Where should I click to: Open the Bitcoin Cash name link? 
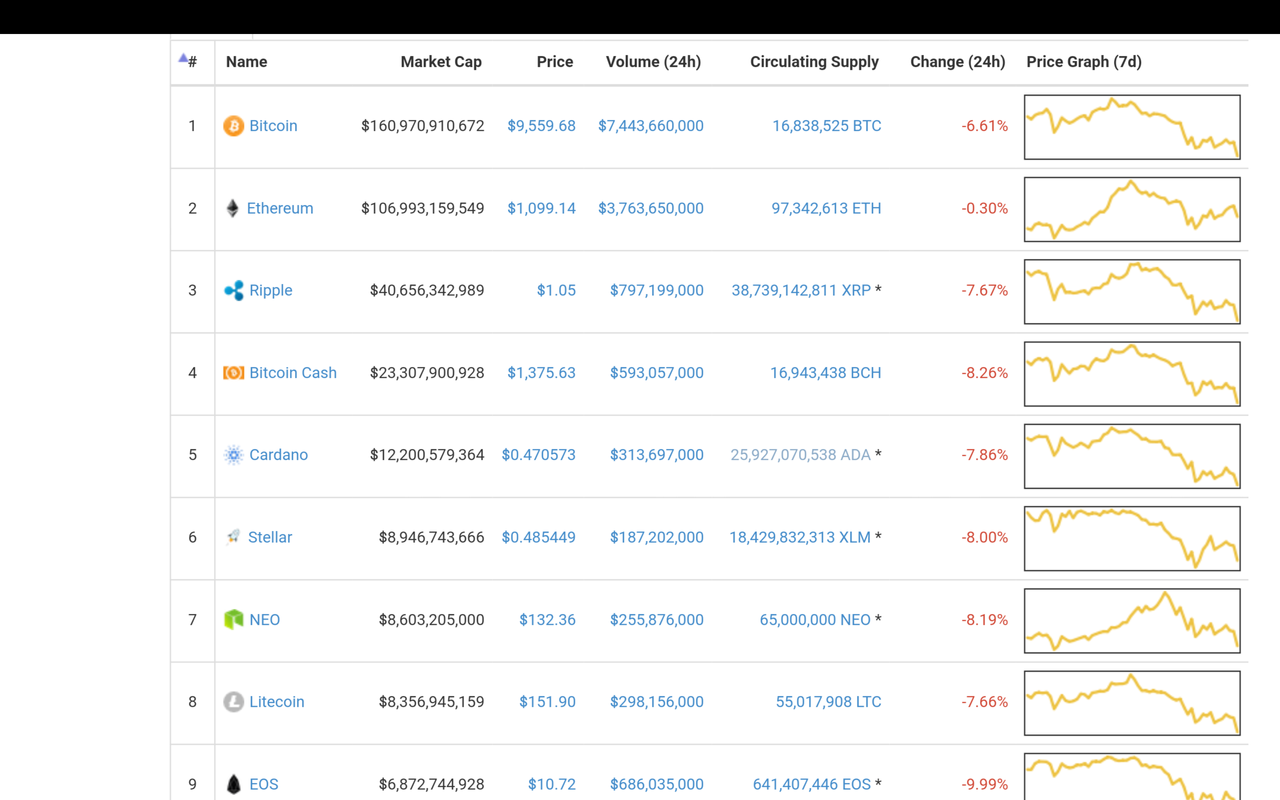point(293,373)
